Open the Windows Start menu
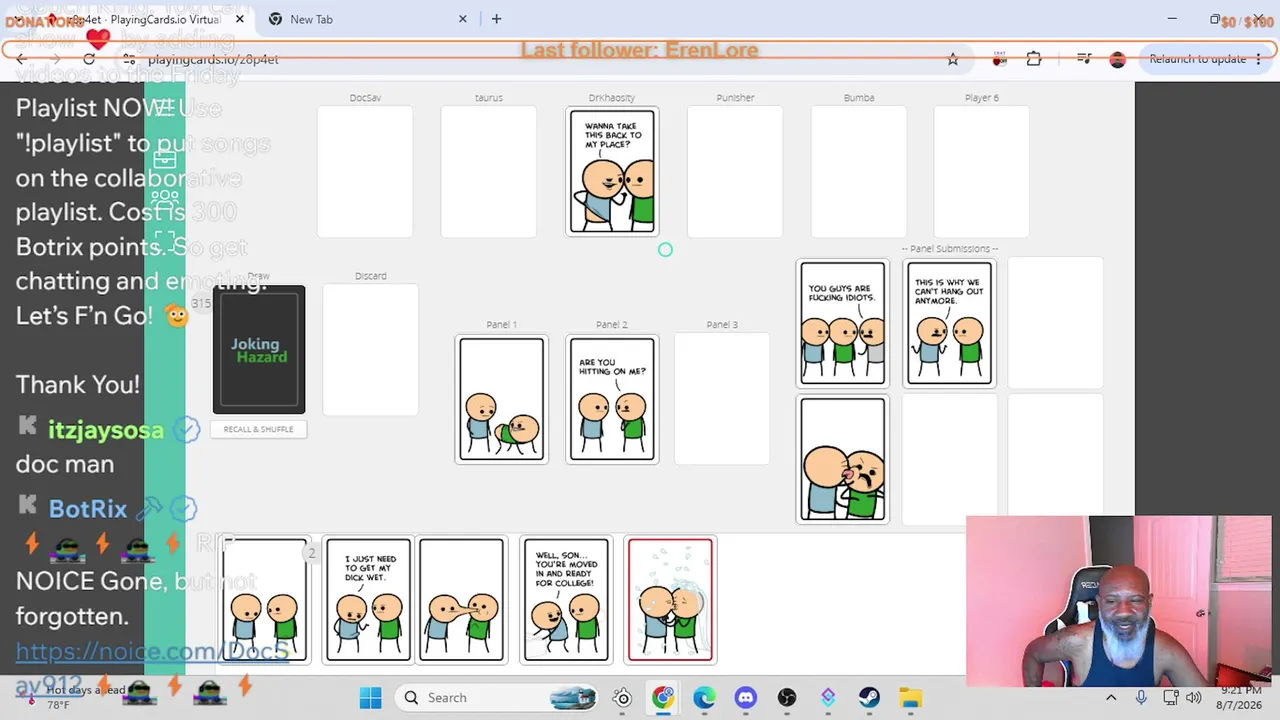Viewport: 1280px width, 720px height. point(370,698)
